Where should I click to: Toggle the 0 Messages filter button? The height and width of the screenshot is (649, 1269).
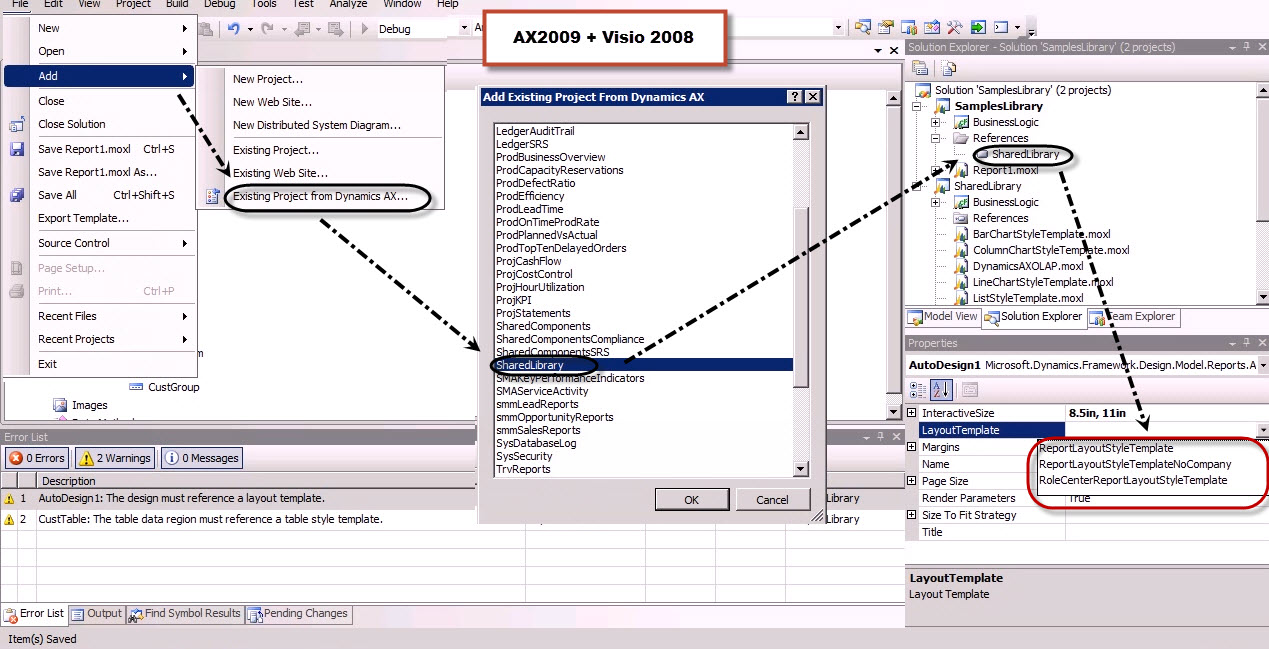point(202,458)
